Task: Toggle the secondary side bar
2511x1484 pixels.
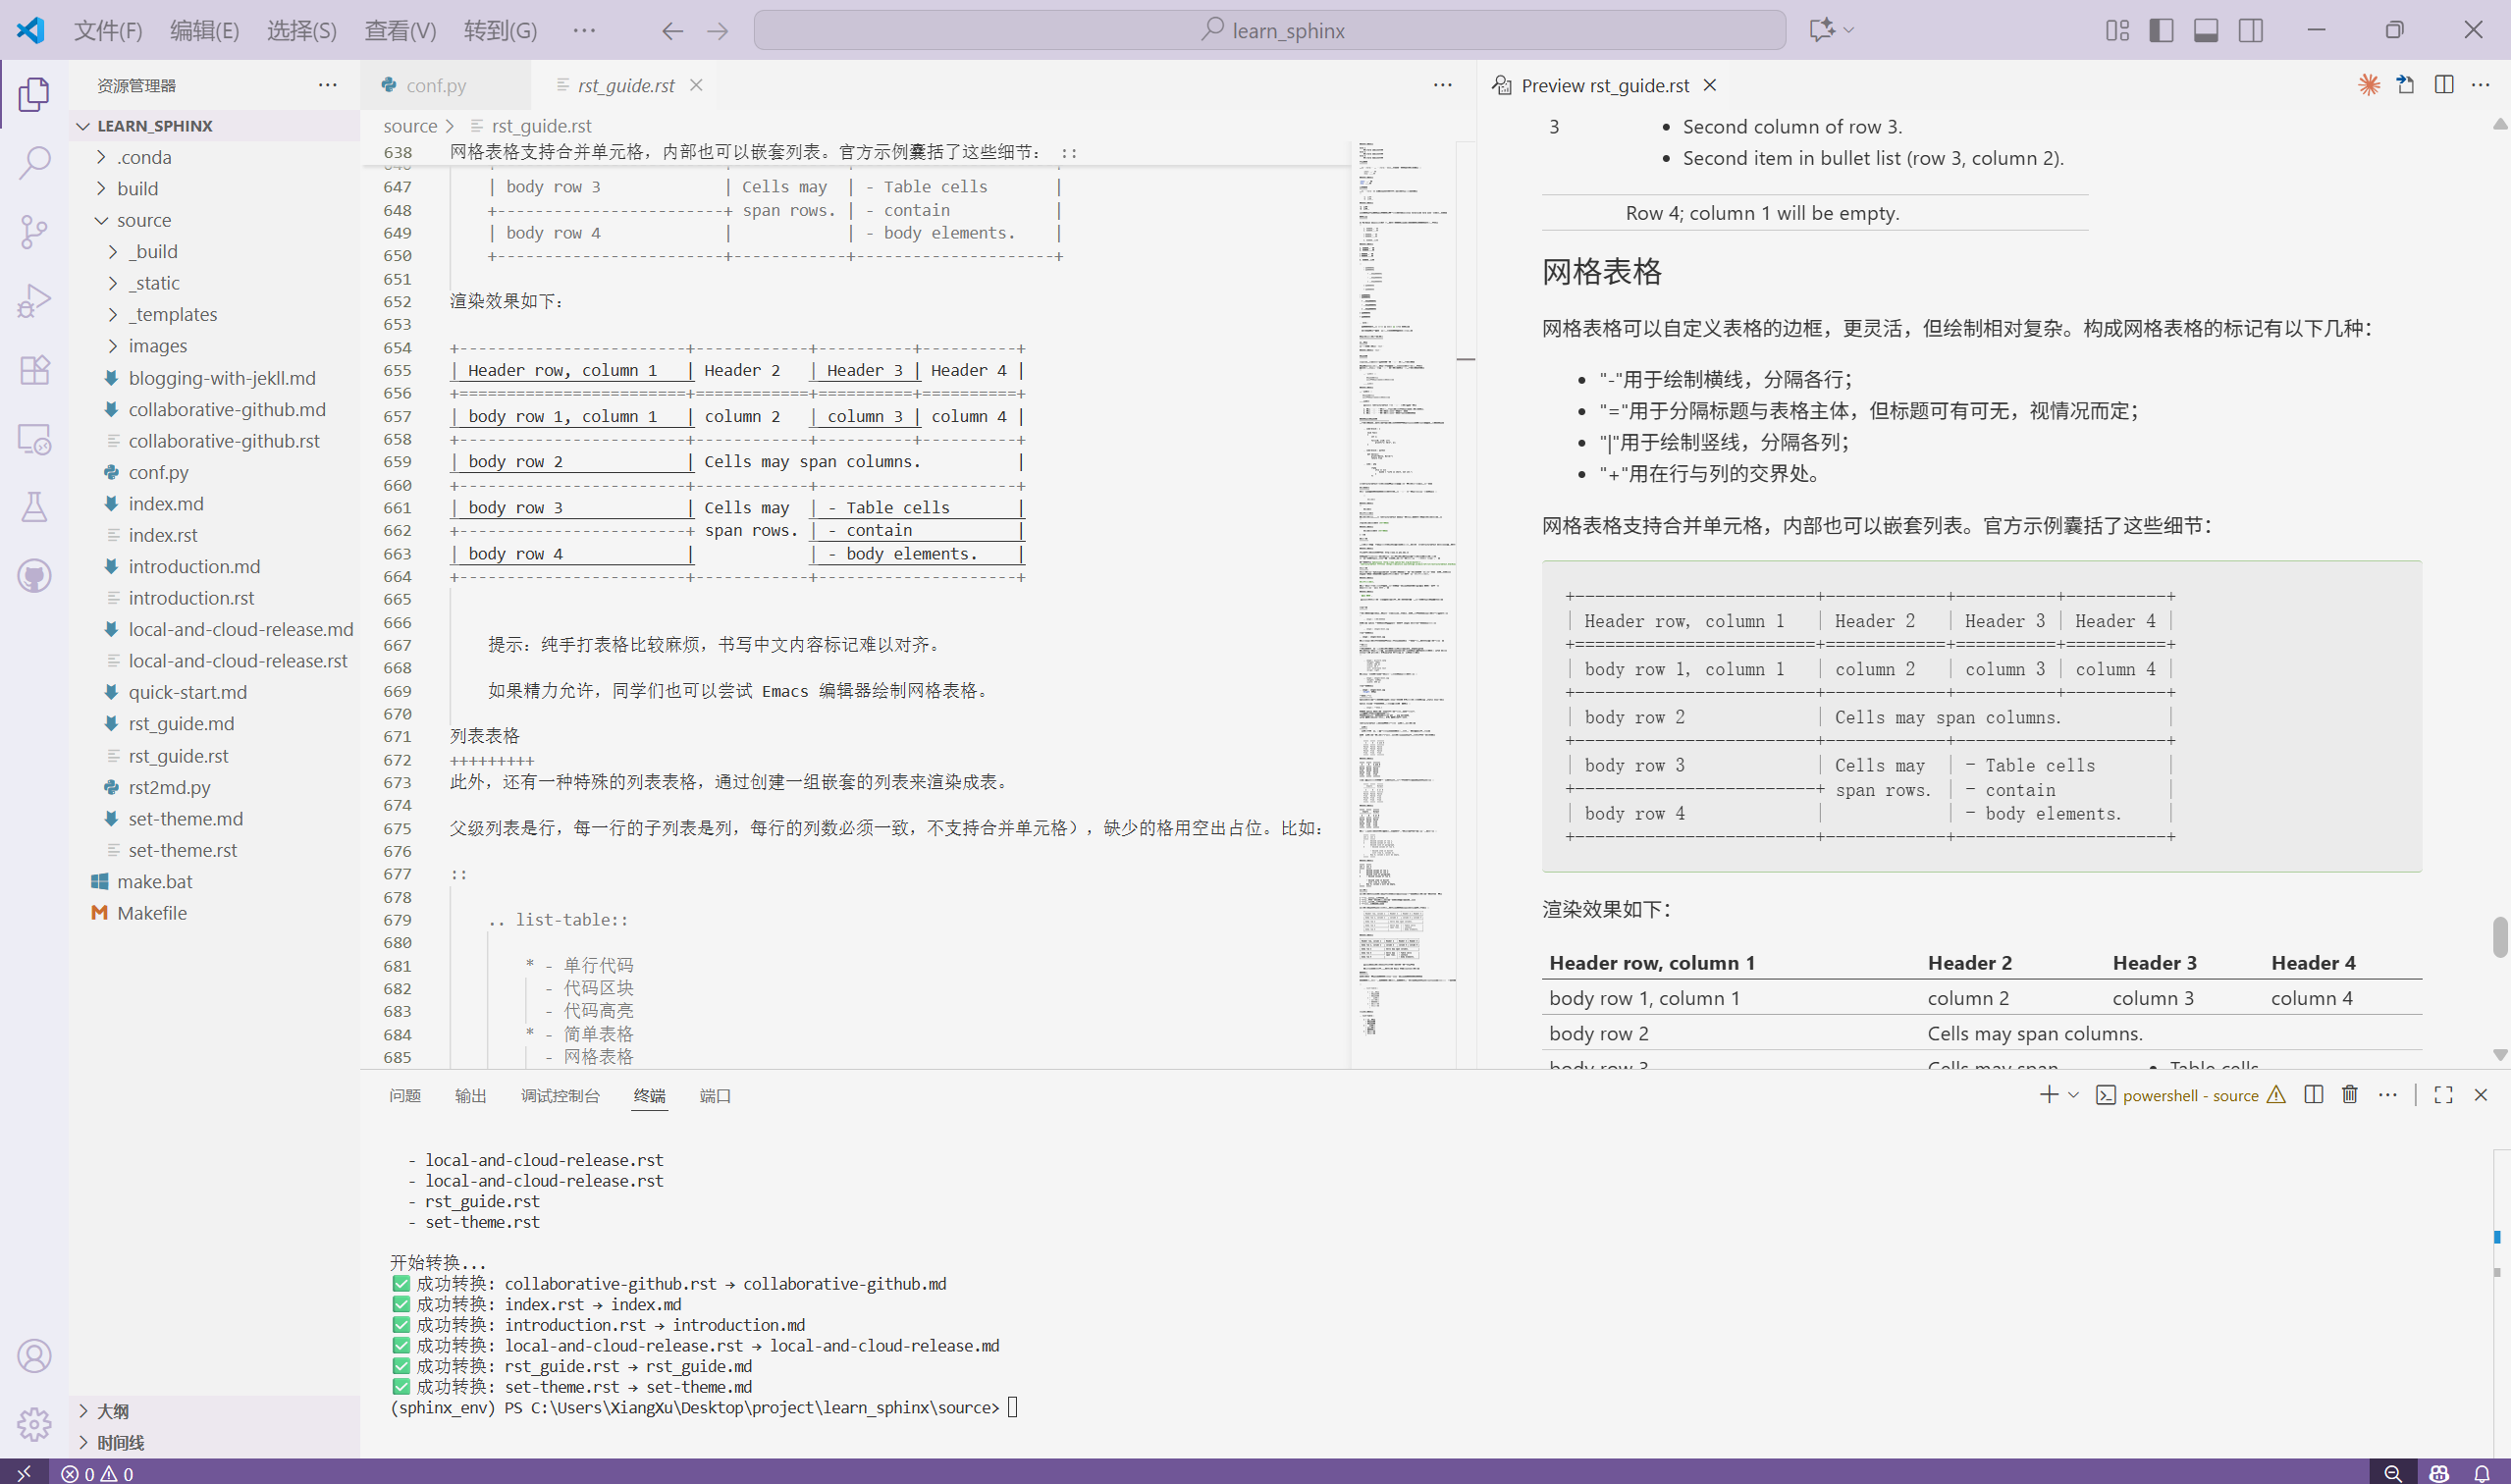Action: click(2251, 30)
